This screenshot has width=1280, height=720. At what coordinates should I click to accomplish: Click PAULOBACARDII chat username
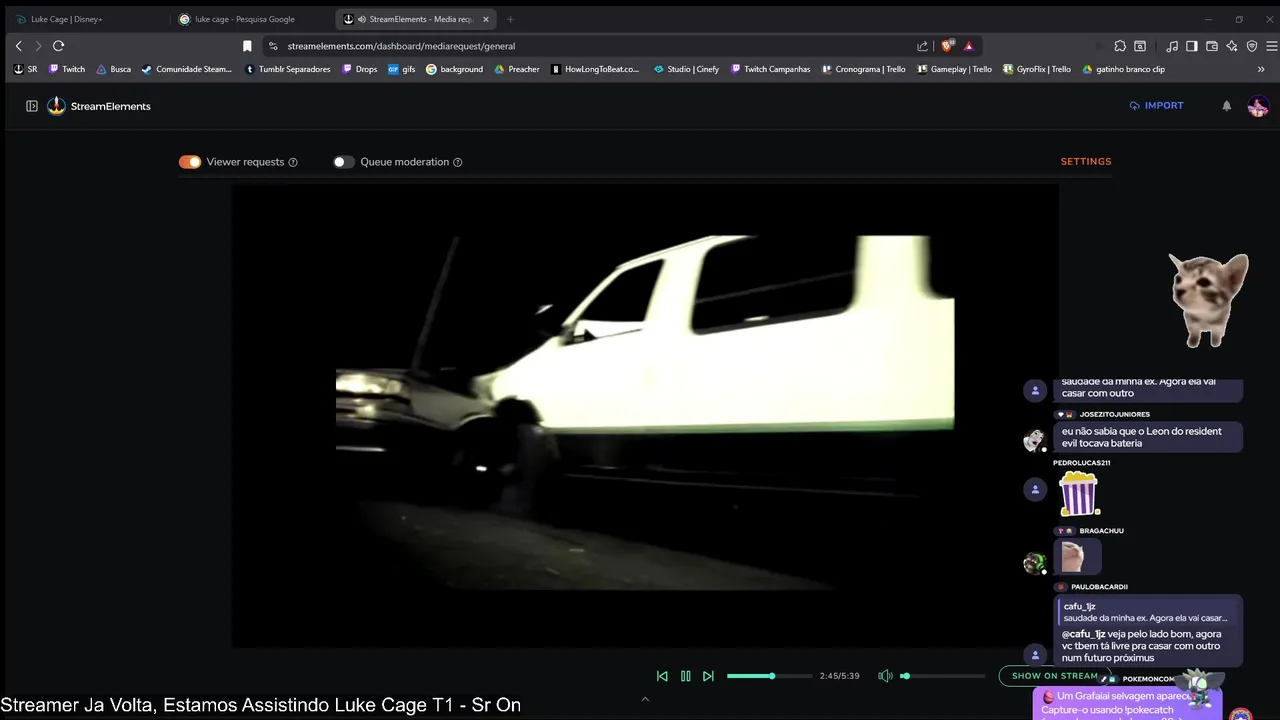click(x=1099, y=587)
